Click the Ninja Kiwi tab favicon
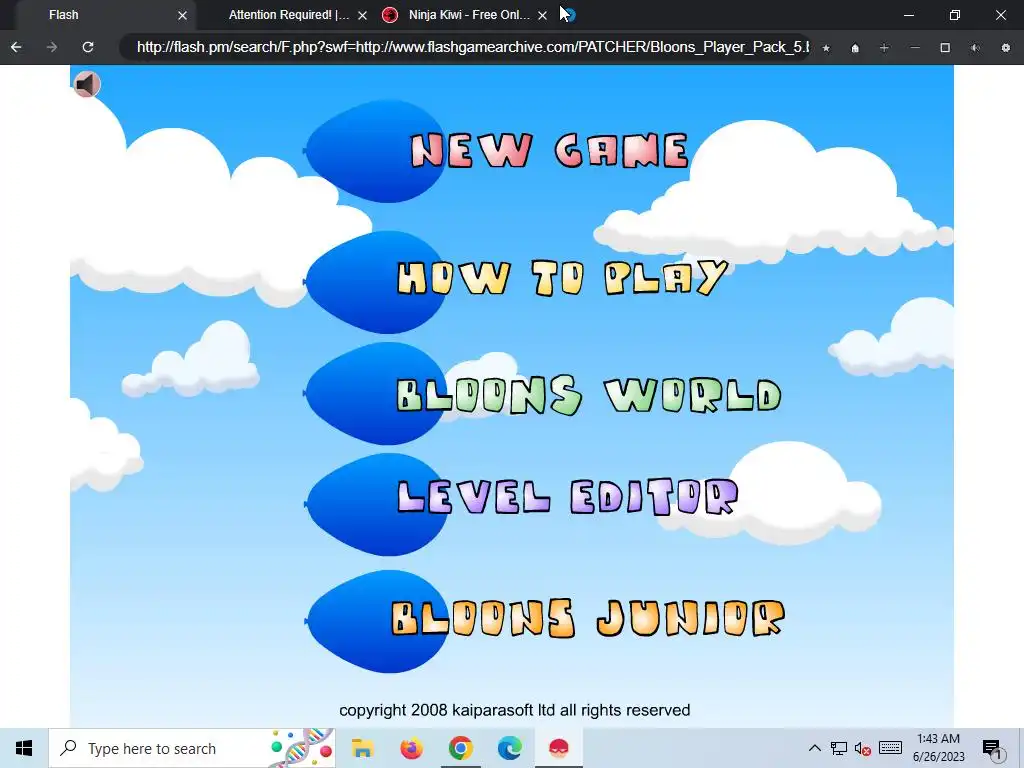Screen dimensions: 1024x768 pyautogui.click(x=390, y=15)
